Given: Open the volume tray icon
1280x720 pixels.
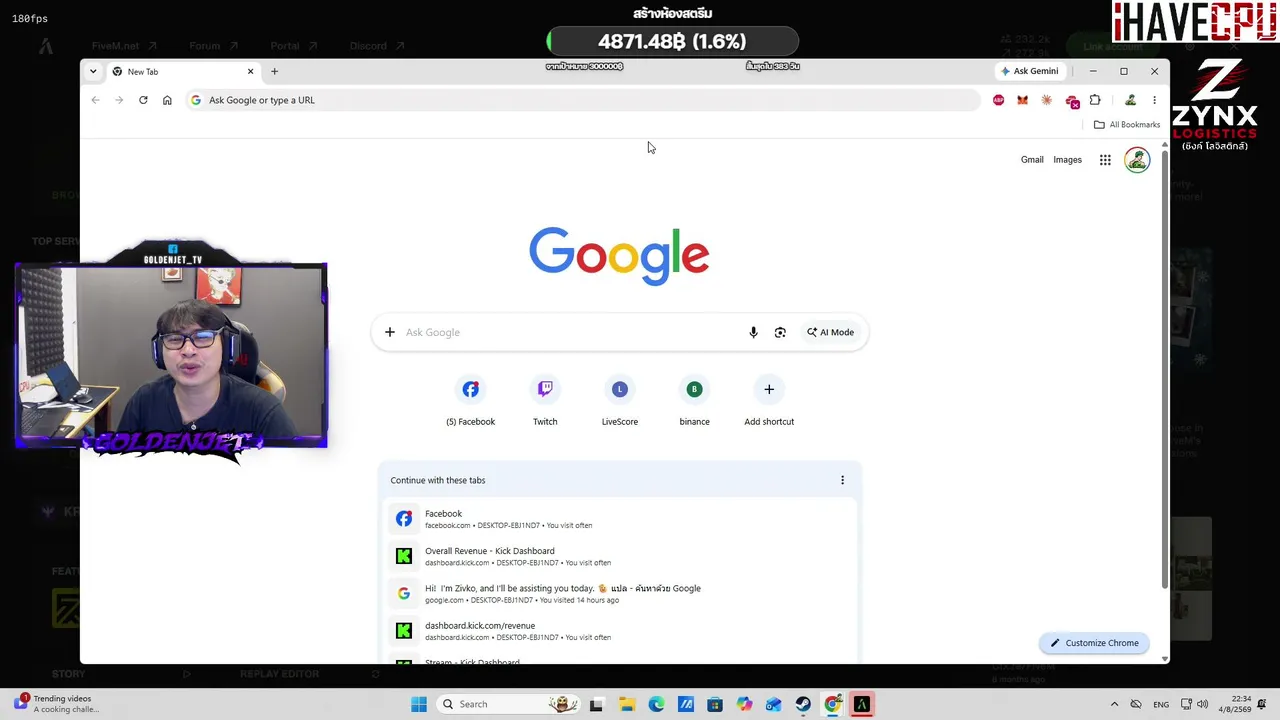Looking at the screenshot, I should coord(1202,704).
